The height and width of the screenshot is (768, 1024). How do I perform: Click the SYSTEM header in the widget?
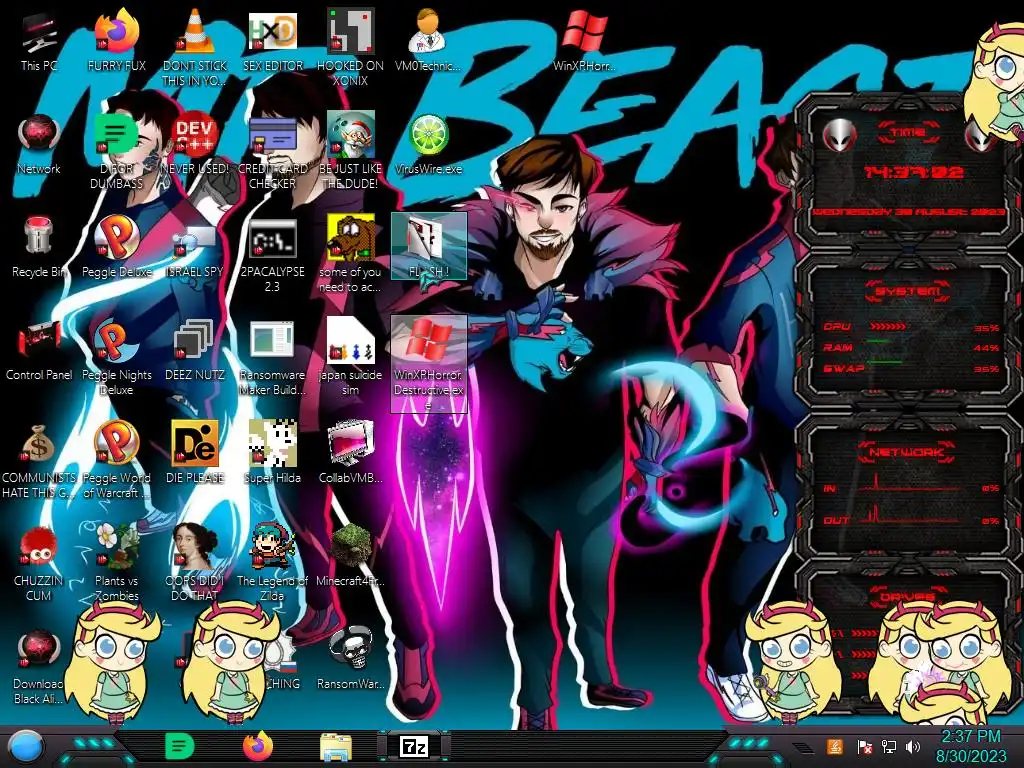tap(908, 291)
